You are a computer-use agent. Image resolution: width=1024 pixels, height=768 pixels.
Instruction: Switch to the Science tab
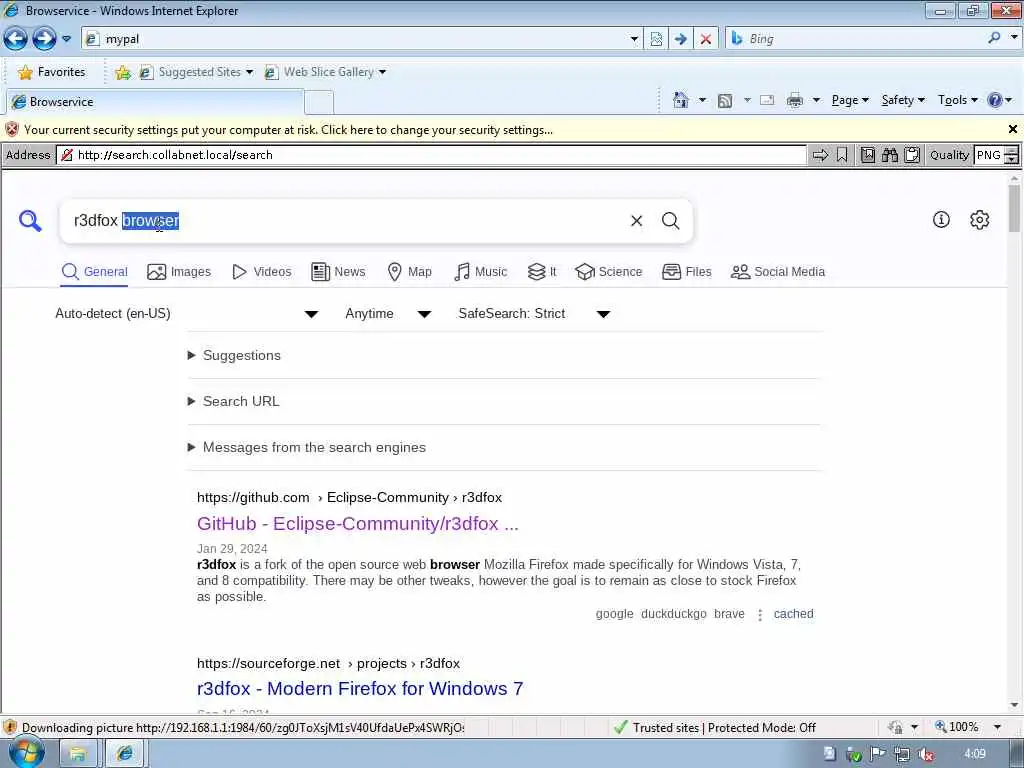point(609,272)
